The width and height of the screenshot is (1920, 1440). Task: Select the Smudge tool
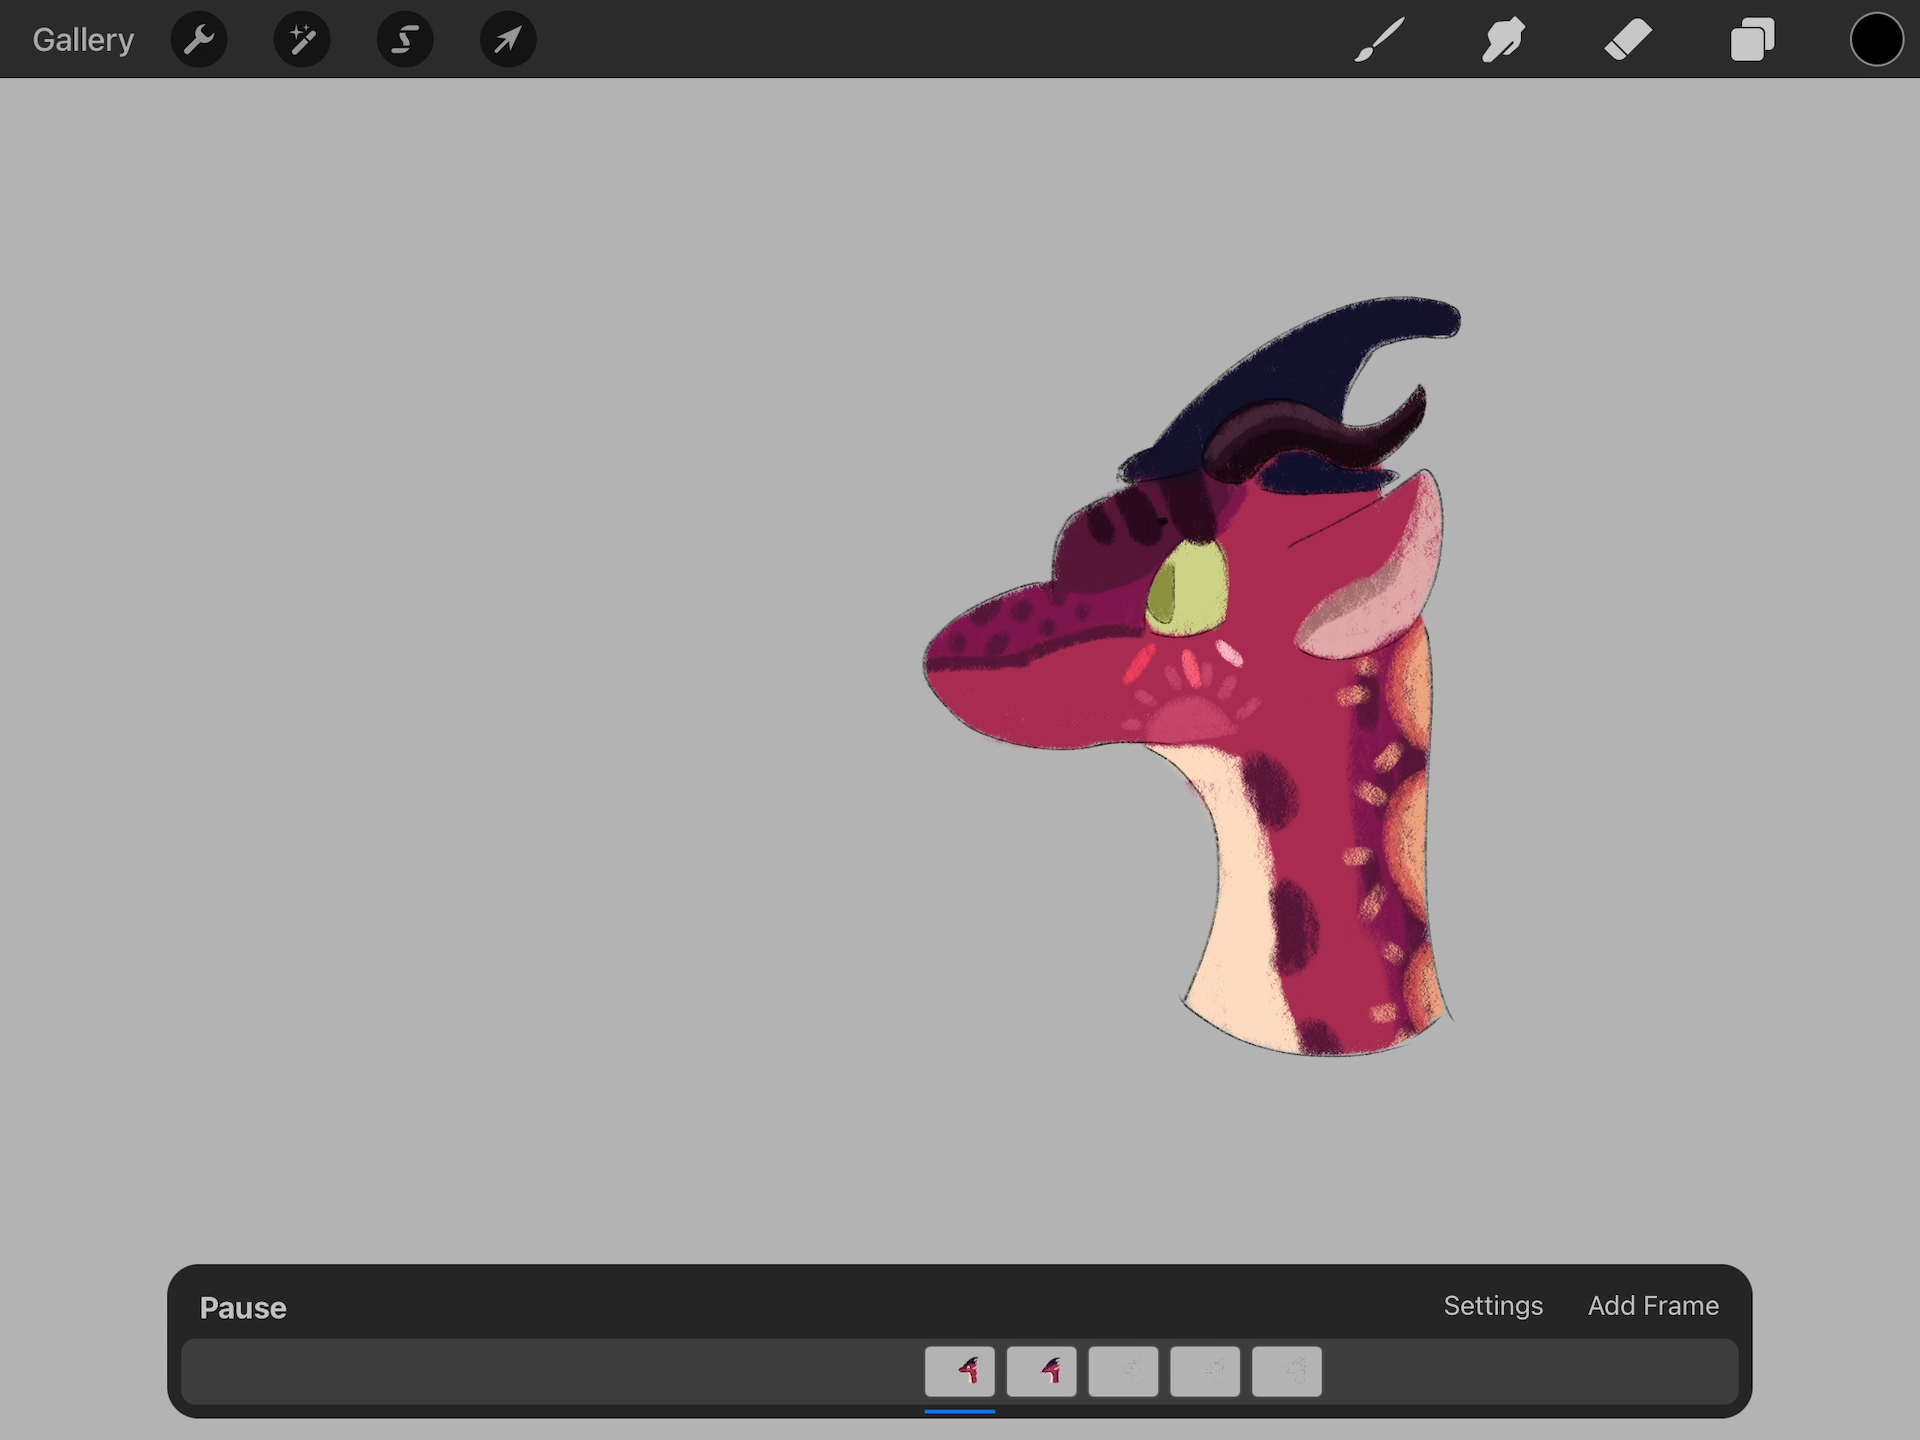[x=1504, y=40]
